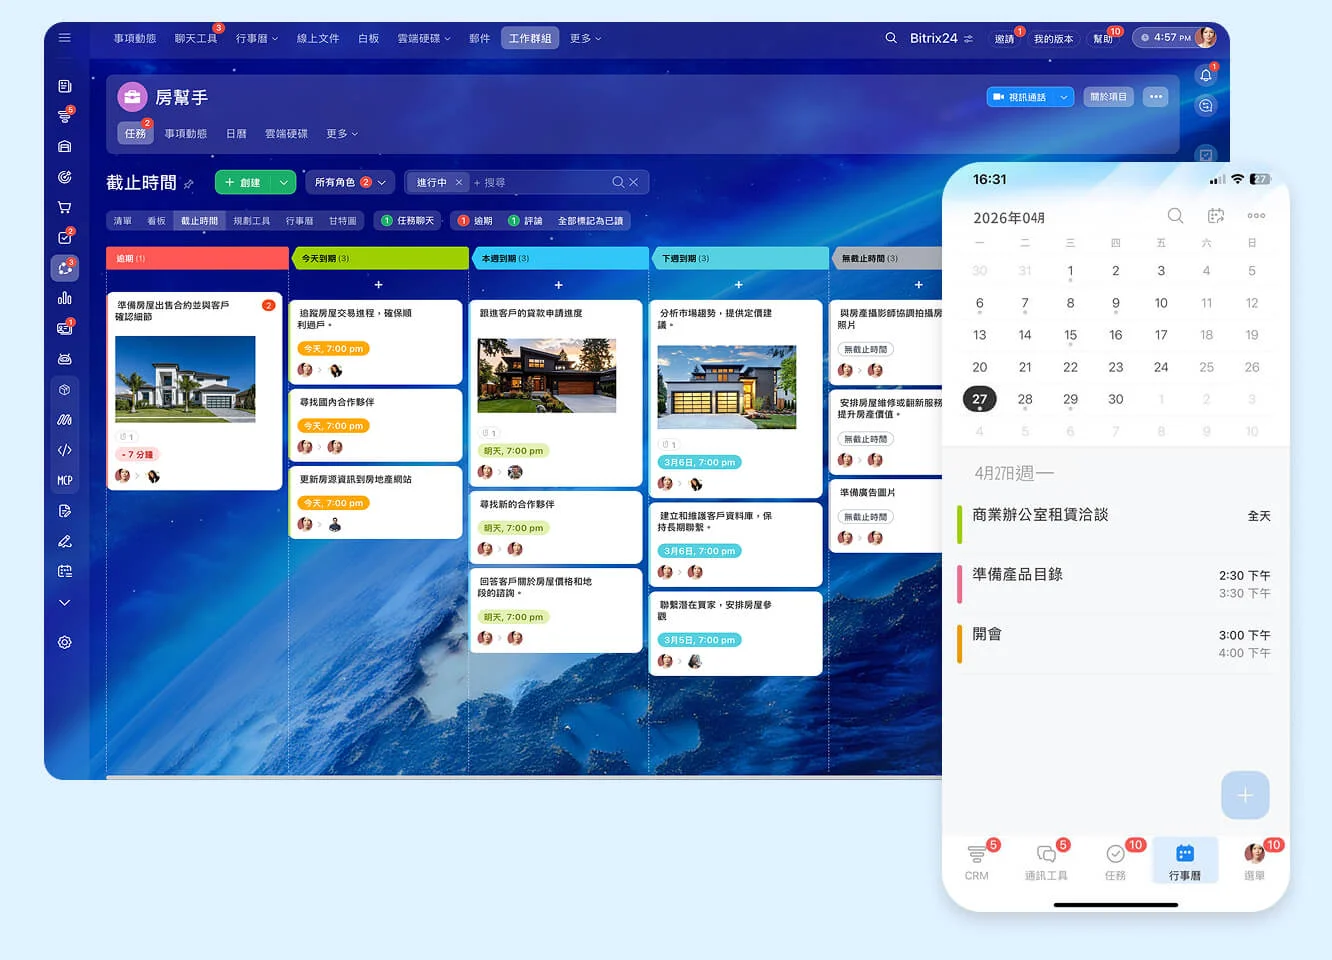Expand the 更多 menu under 房幫手
Viewport: 1332px width, 960px height.
click(x=342, y=133)
